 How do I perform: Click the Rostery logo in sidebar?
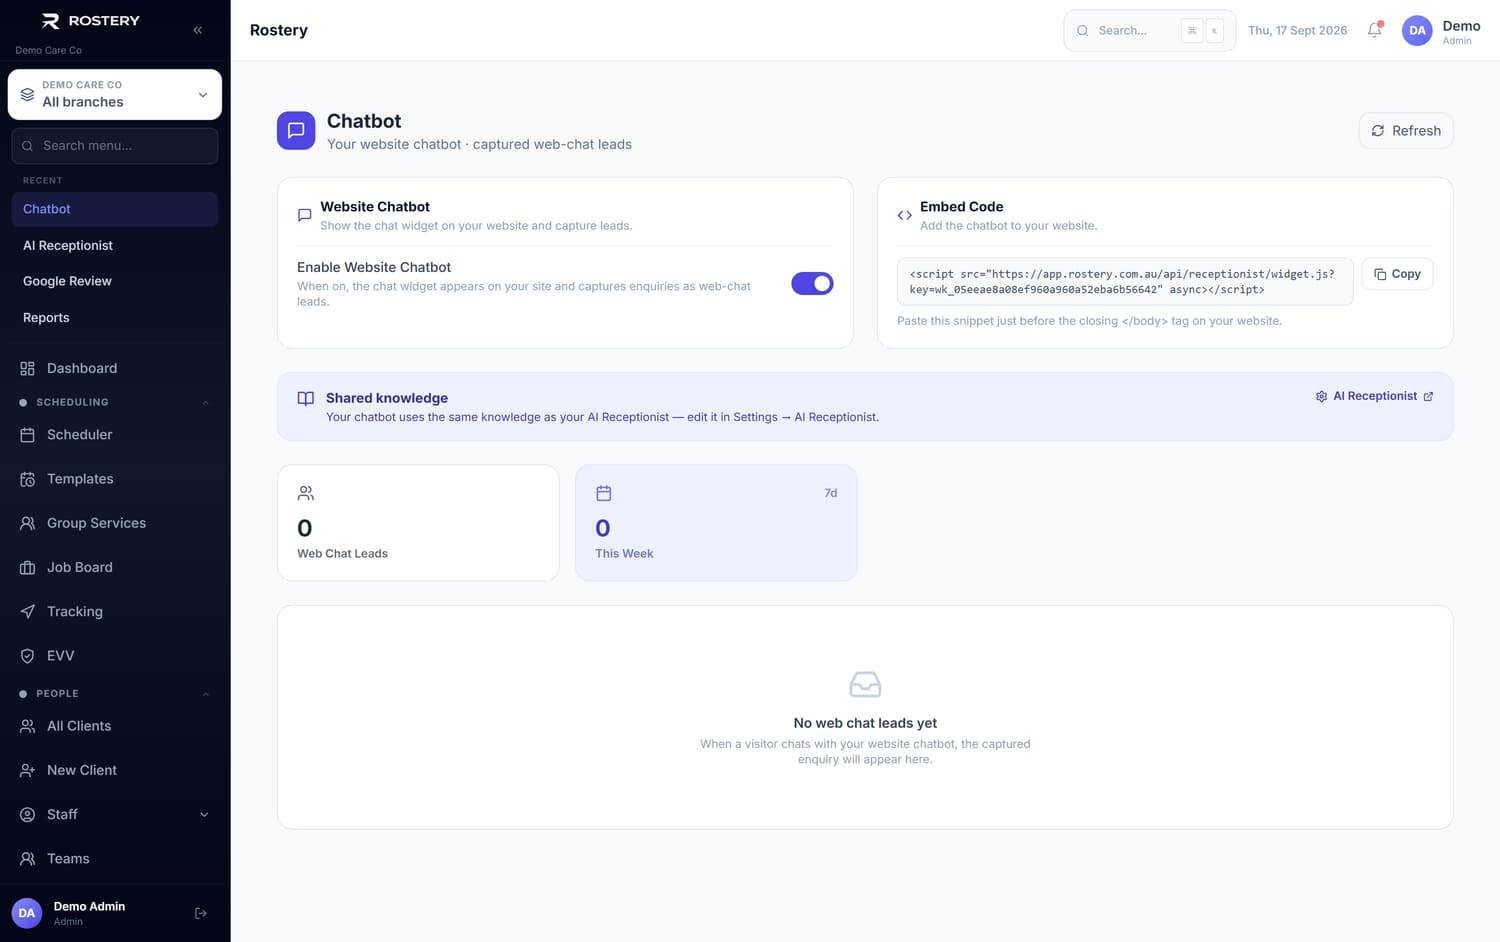pyautogui.click(x=90, y=21)
